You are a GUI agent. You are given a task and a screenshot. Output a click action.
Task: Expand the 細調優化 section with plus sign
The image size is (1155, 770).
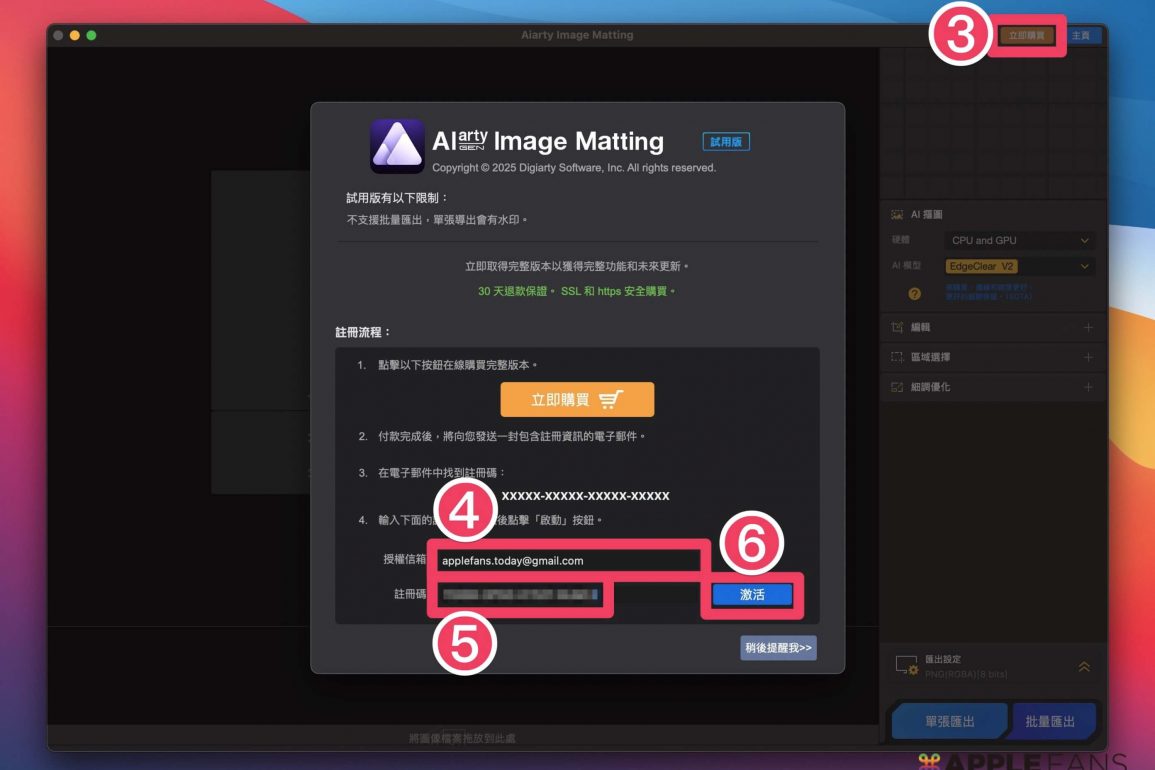[x=1088, y=387]
